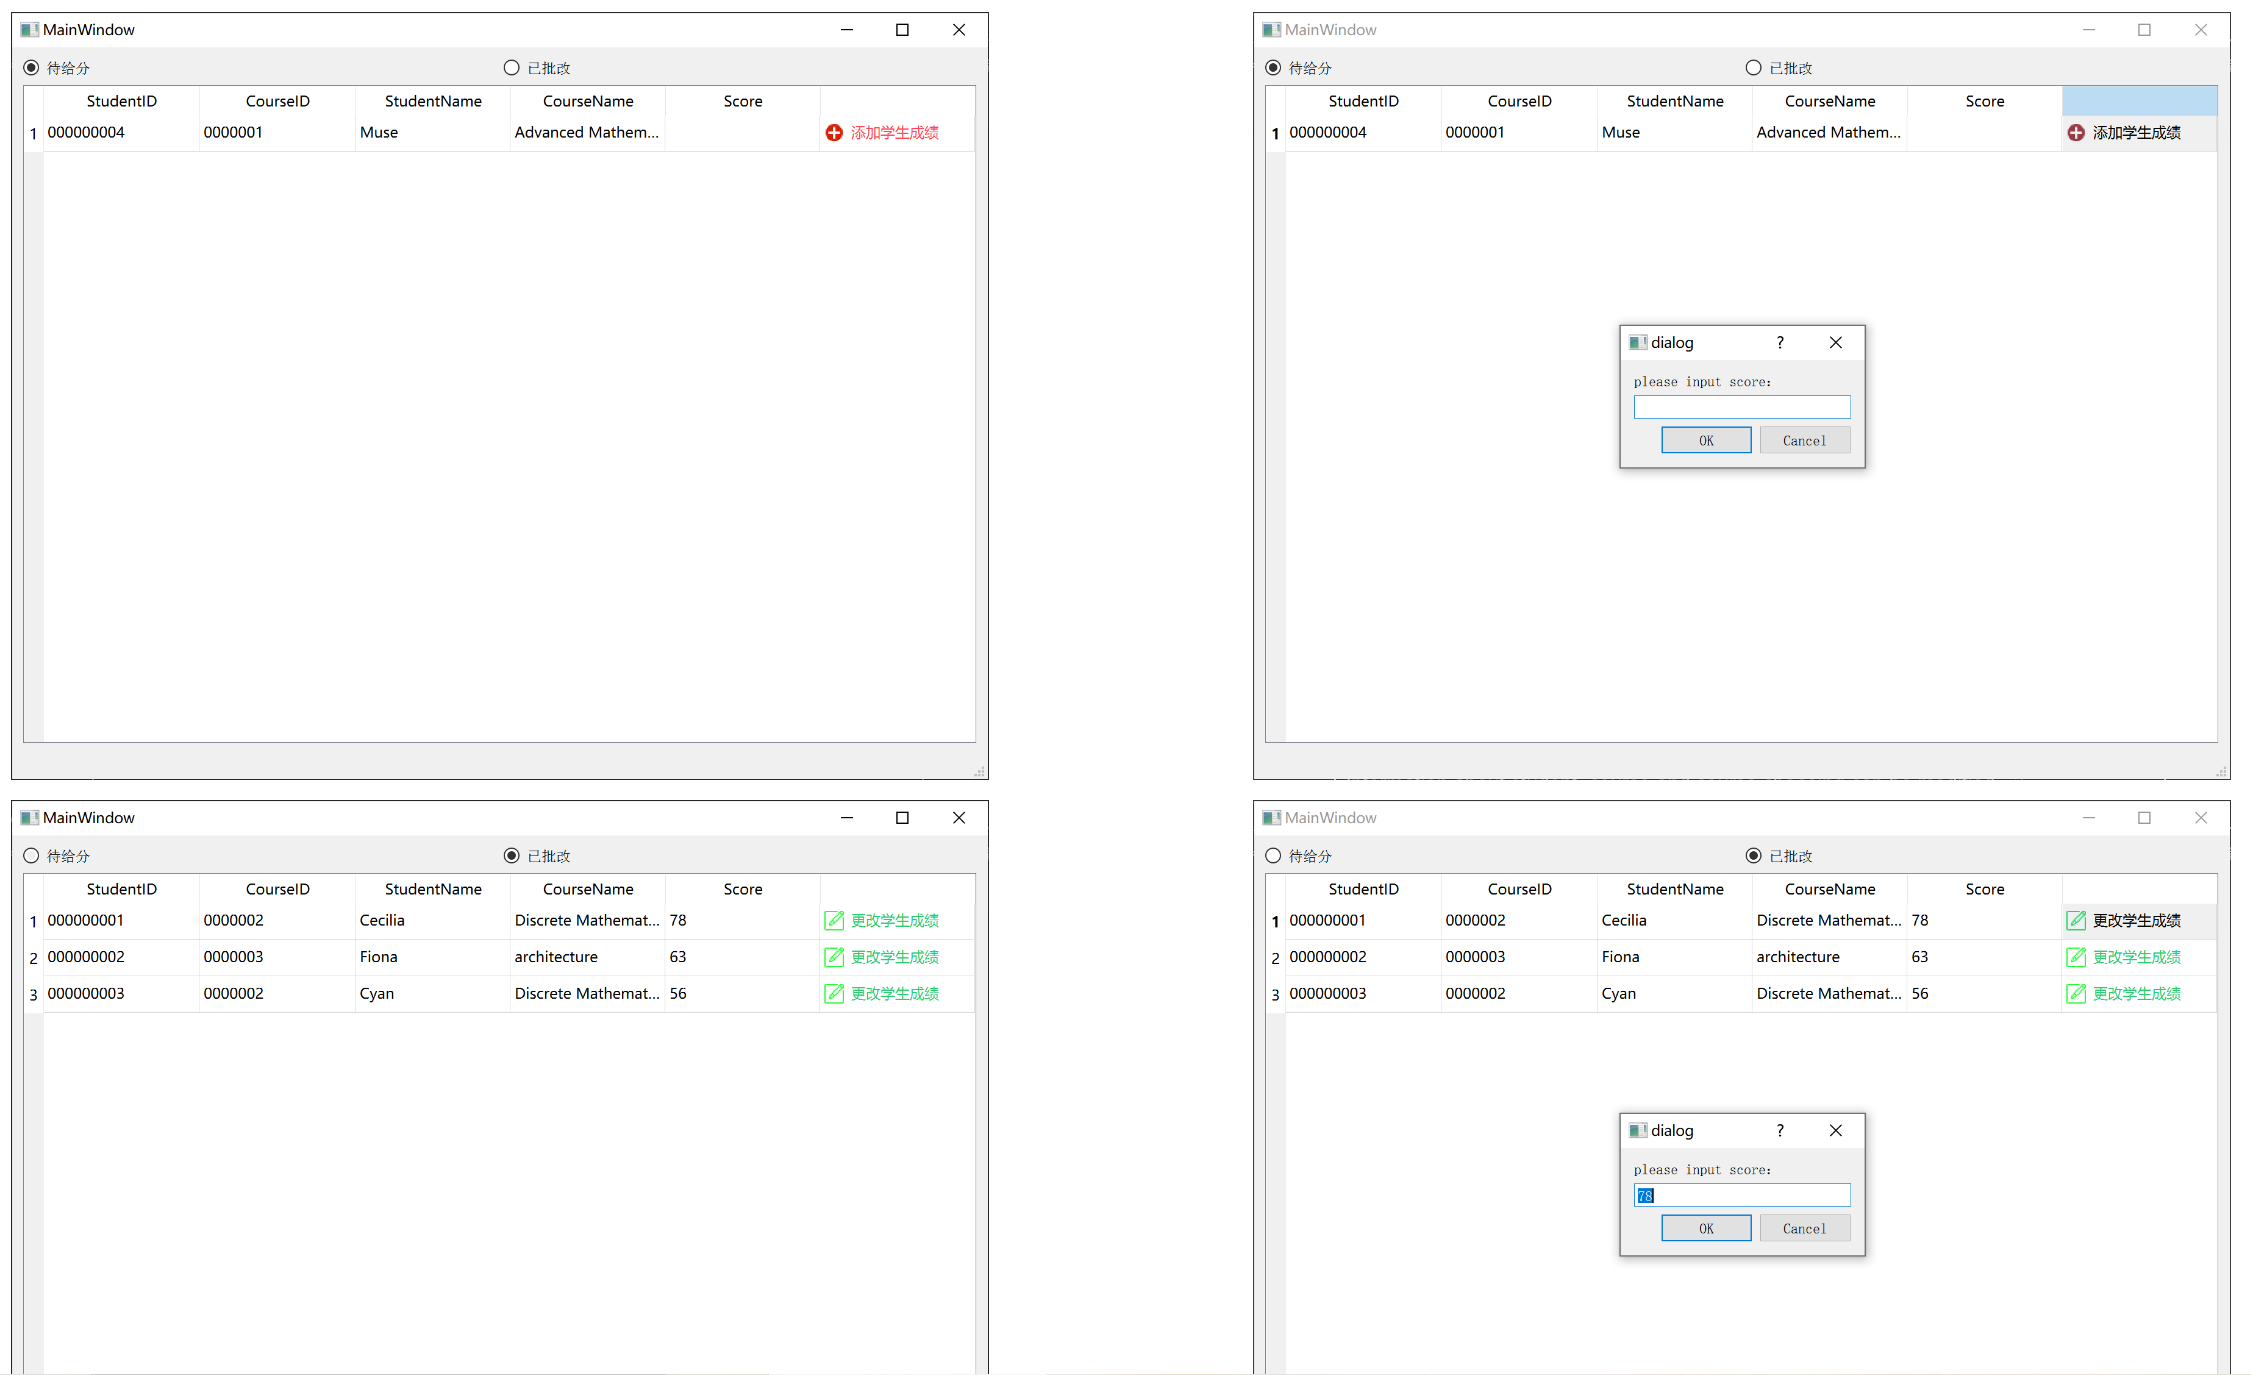2251x1375 pixels.
Task: Click Muse's Advanced Mathematics CourseName cell
Action: tap(587, 131)
